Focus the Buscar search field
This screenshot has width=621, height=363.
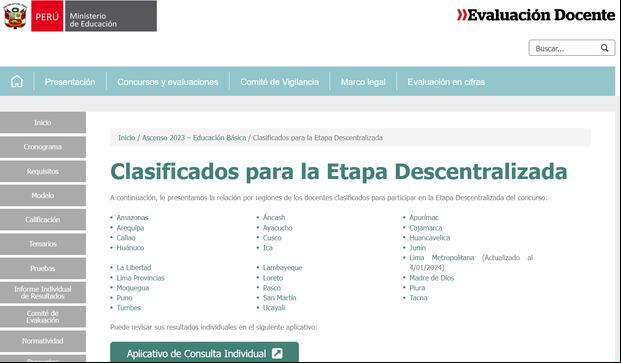point(571,48)
